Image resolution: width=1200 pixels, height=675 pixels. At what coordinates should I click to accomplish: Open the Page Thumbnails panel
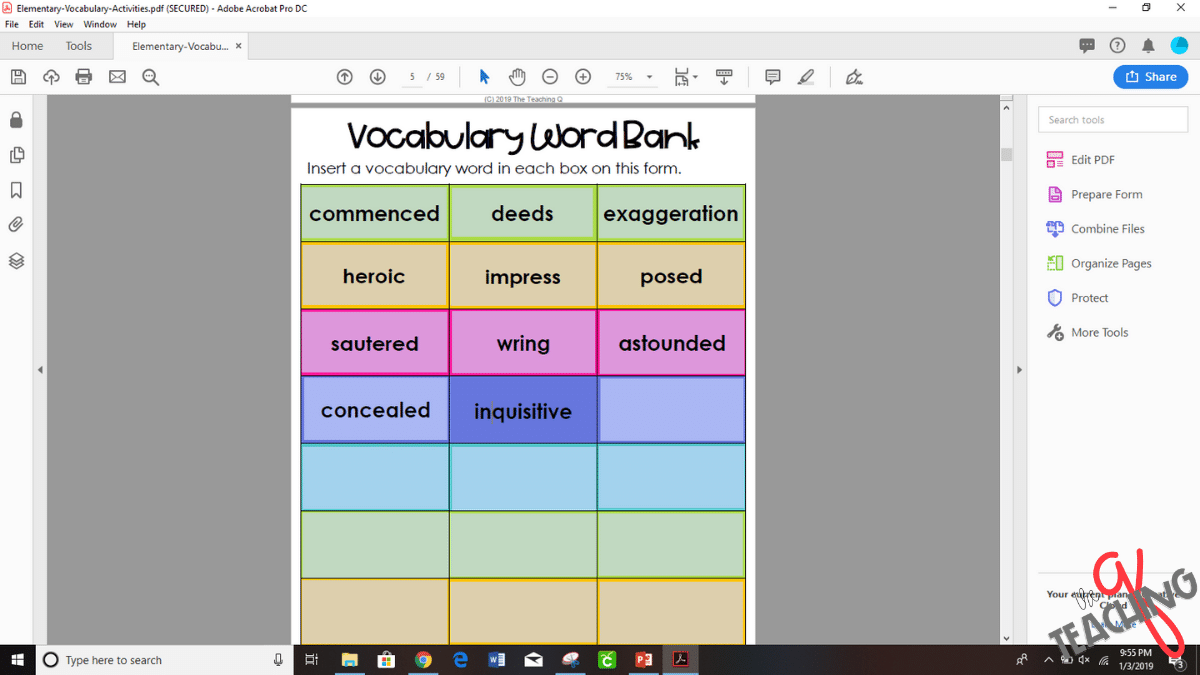click(15, 155)
